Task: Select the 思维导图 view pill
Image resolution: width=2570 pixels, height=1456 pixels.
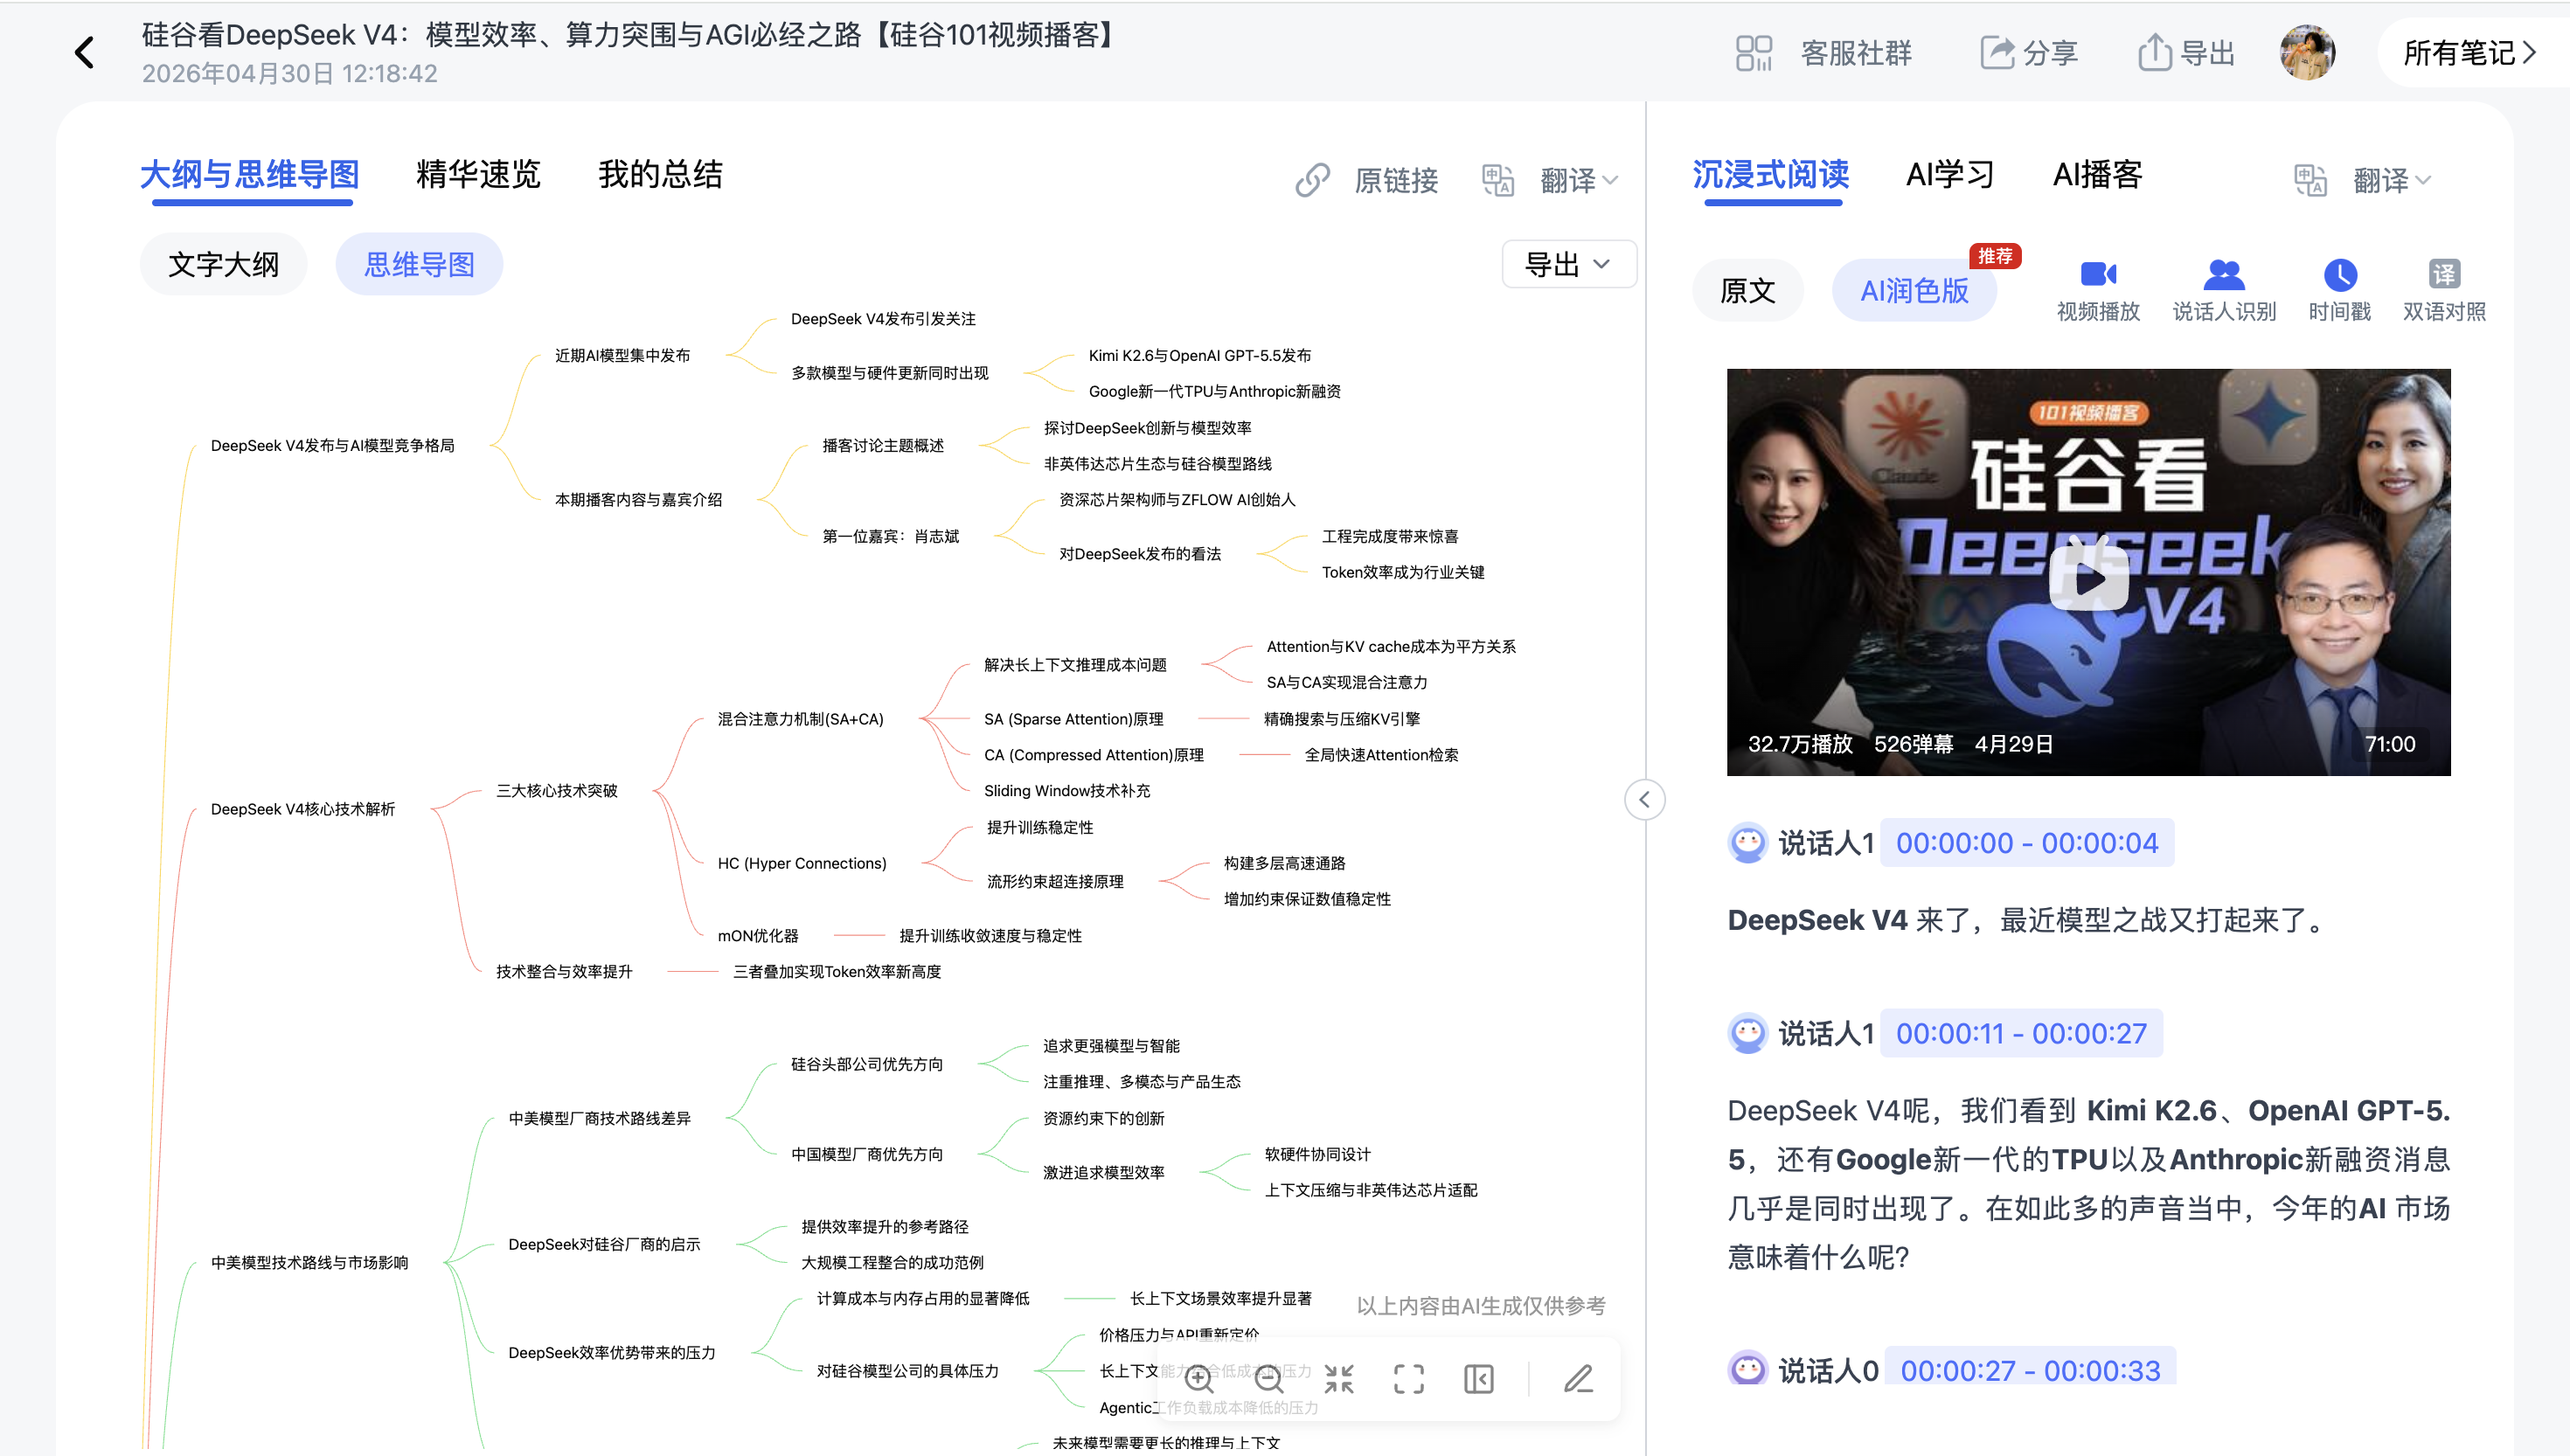Action: pyautogui.click(x=419, y=264)
